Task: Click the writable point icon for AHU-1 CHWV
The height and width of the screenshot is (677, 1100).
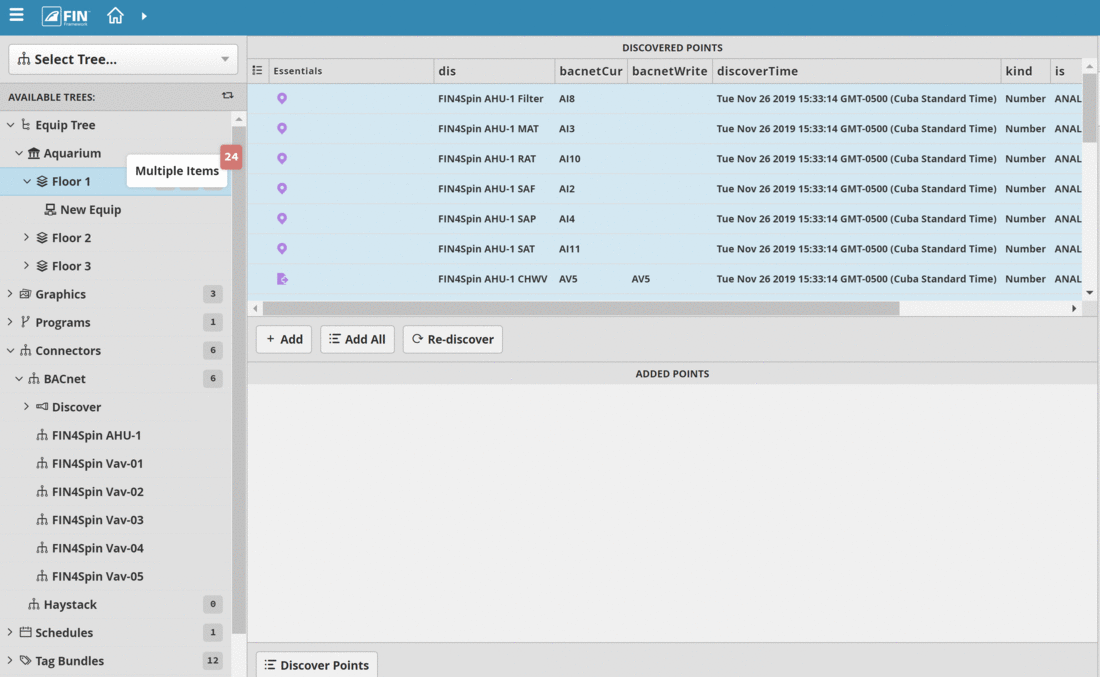Action: point(282,279)
